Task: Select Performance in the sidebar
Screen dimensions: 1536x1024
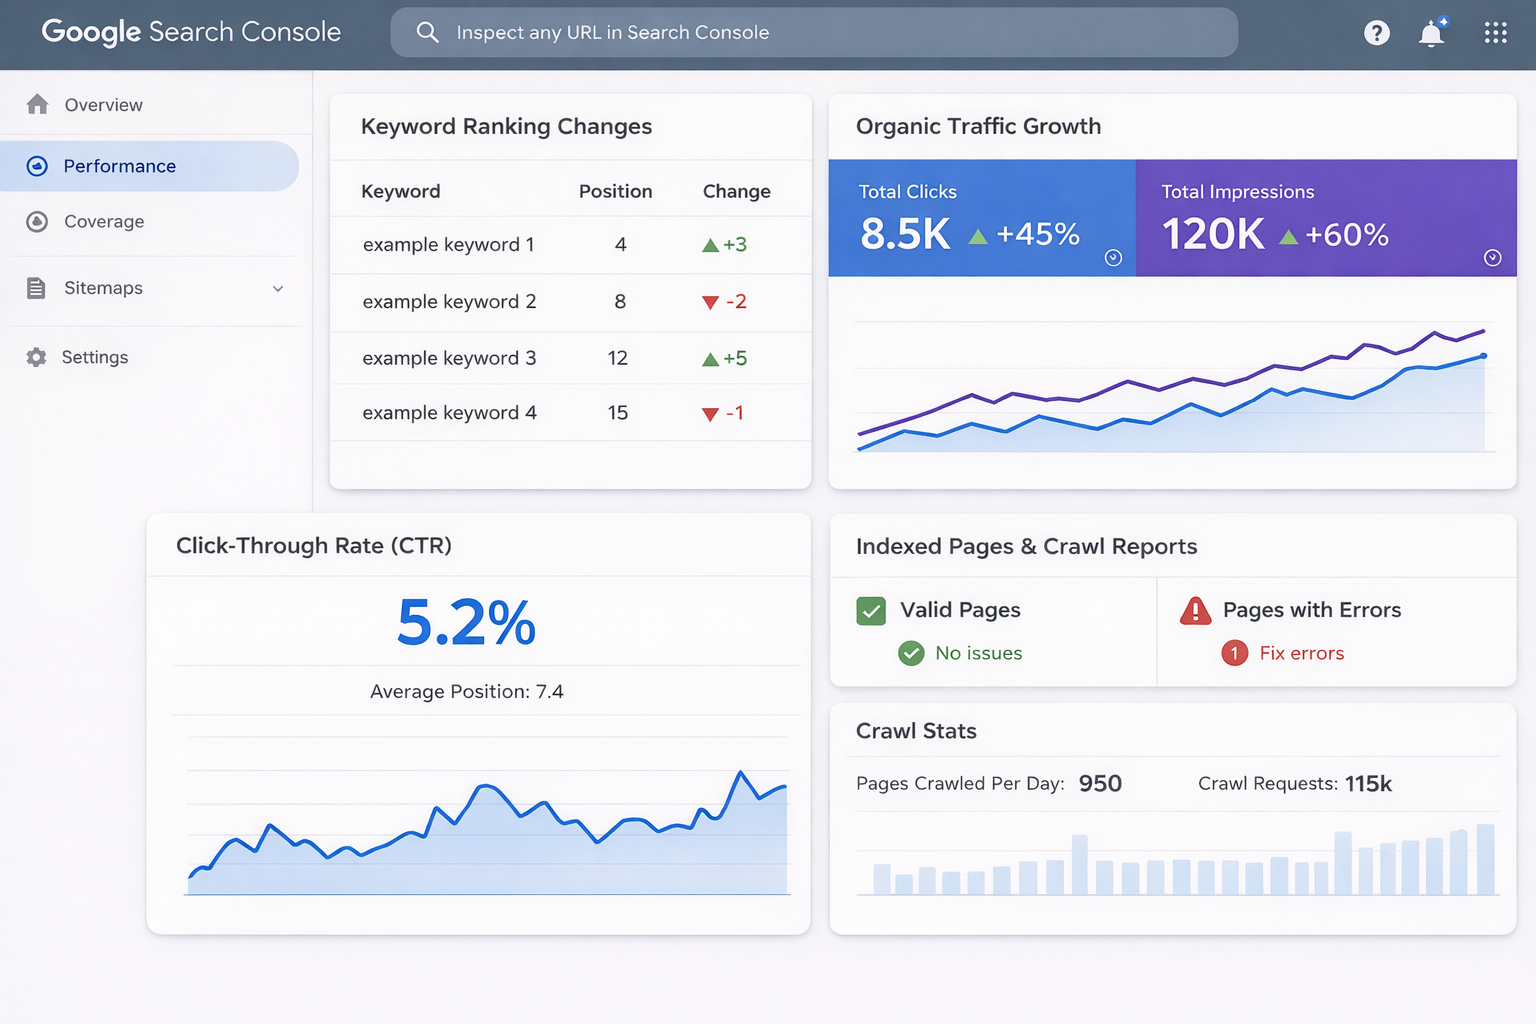Action: click(x=119, y=166)
